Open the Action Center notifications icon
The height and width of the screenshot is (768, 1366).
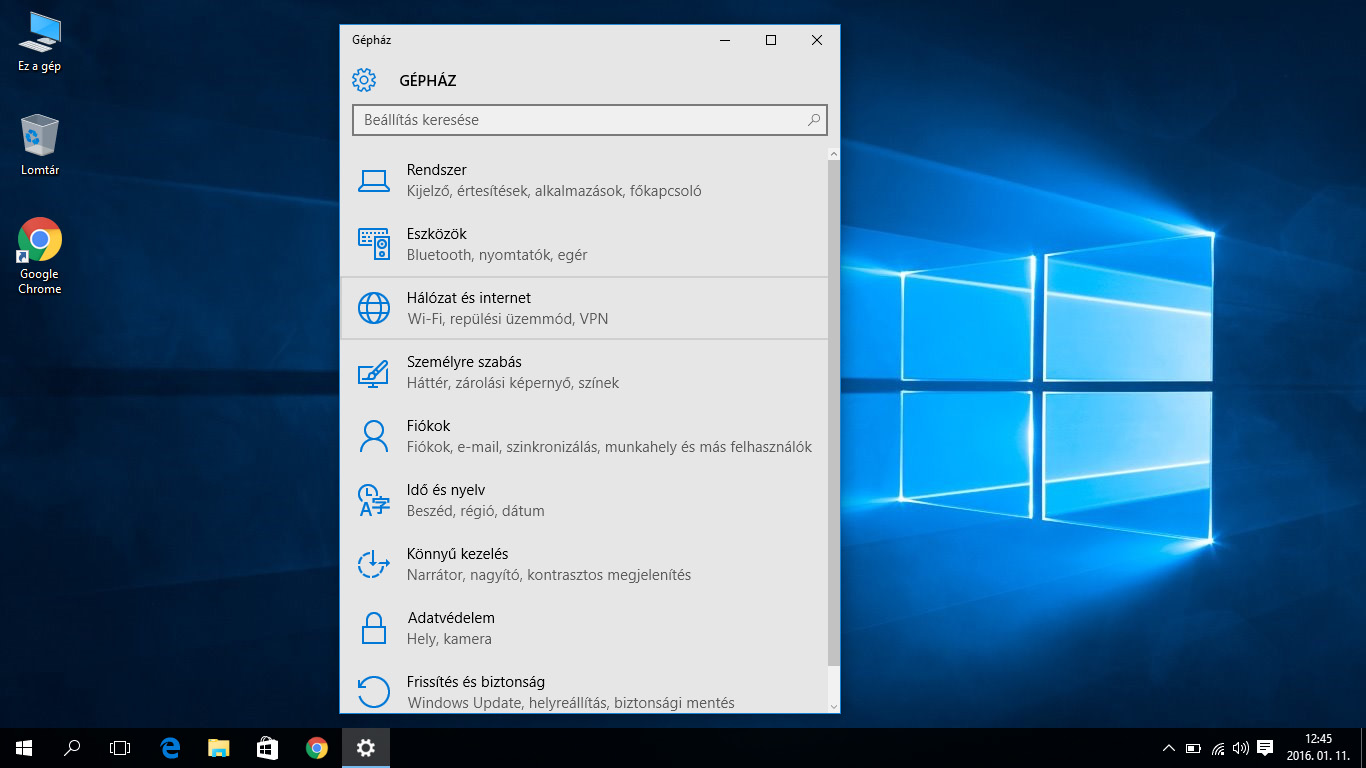pyautogui.click(x=1265, y=748)
